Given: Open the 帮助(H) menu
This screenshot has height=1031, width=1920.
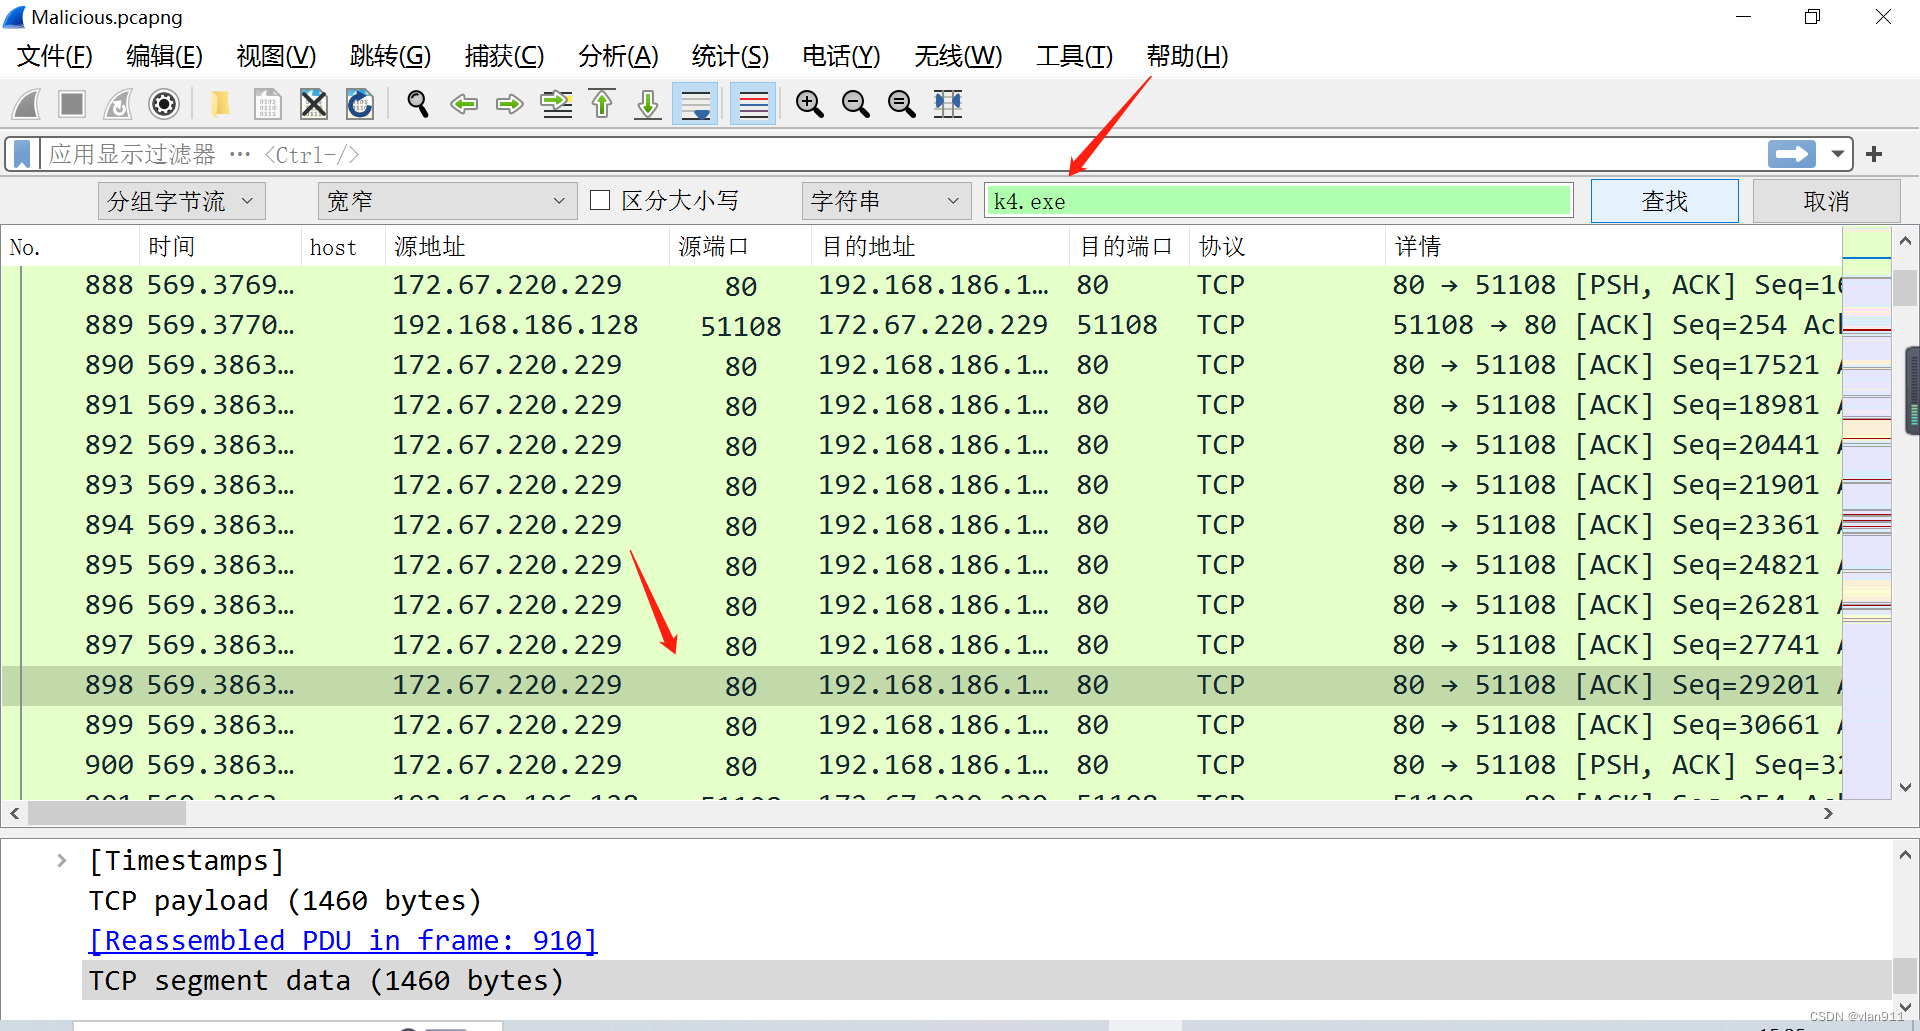Looking at the screenshot, I should (x=1187, y=56).
